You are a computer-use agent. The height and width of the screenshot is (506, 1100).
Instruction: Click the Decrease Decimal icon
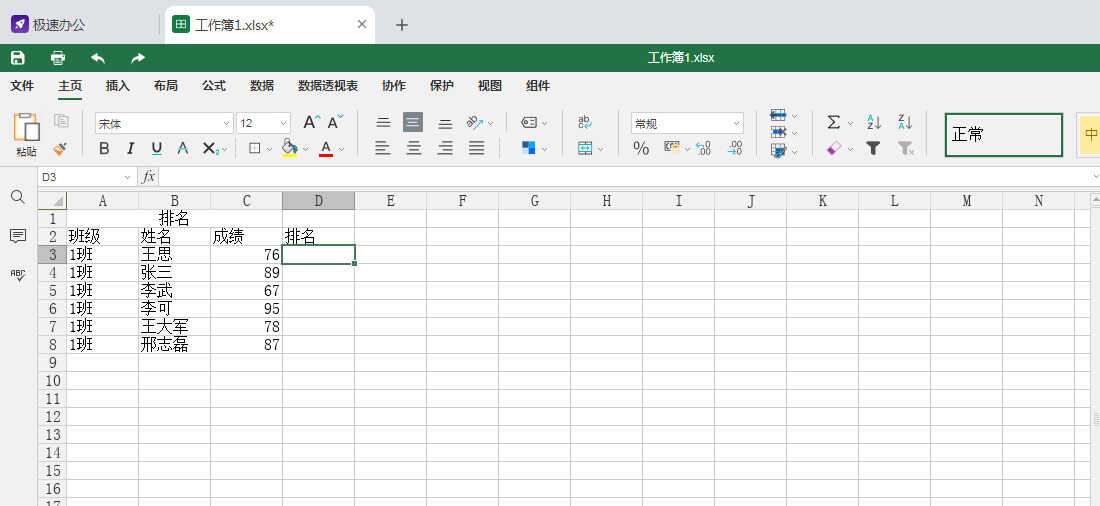tap(703, 148)
